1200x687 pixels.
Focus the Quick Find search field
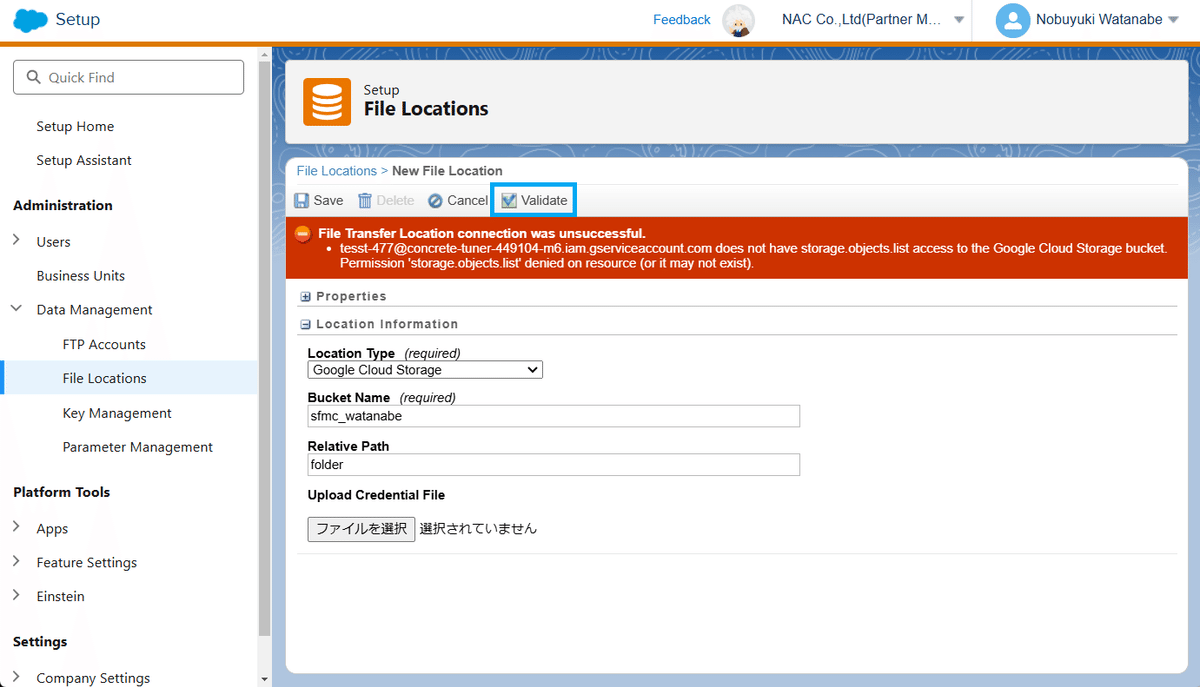point(128,77)
